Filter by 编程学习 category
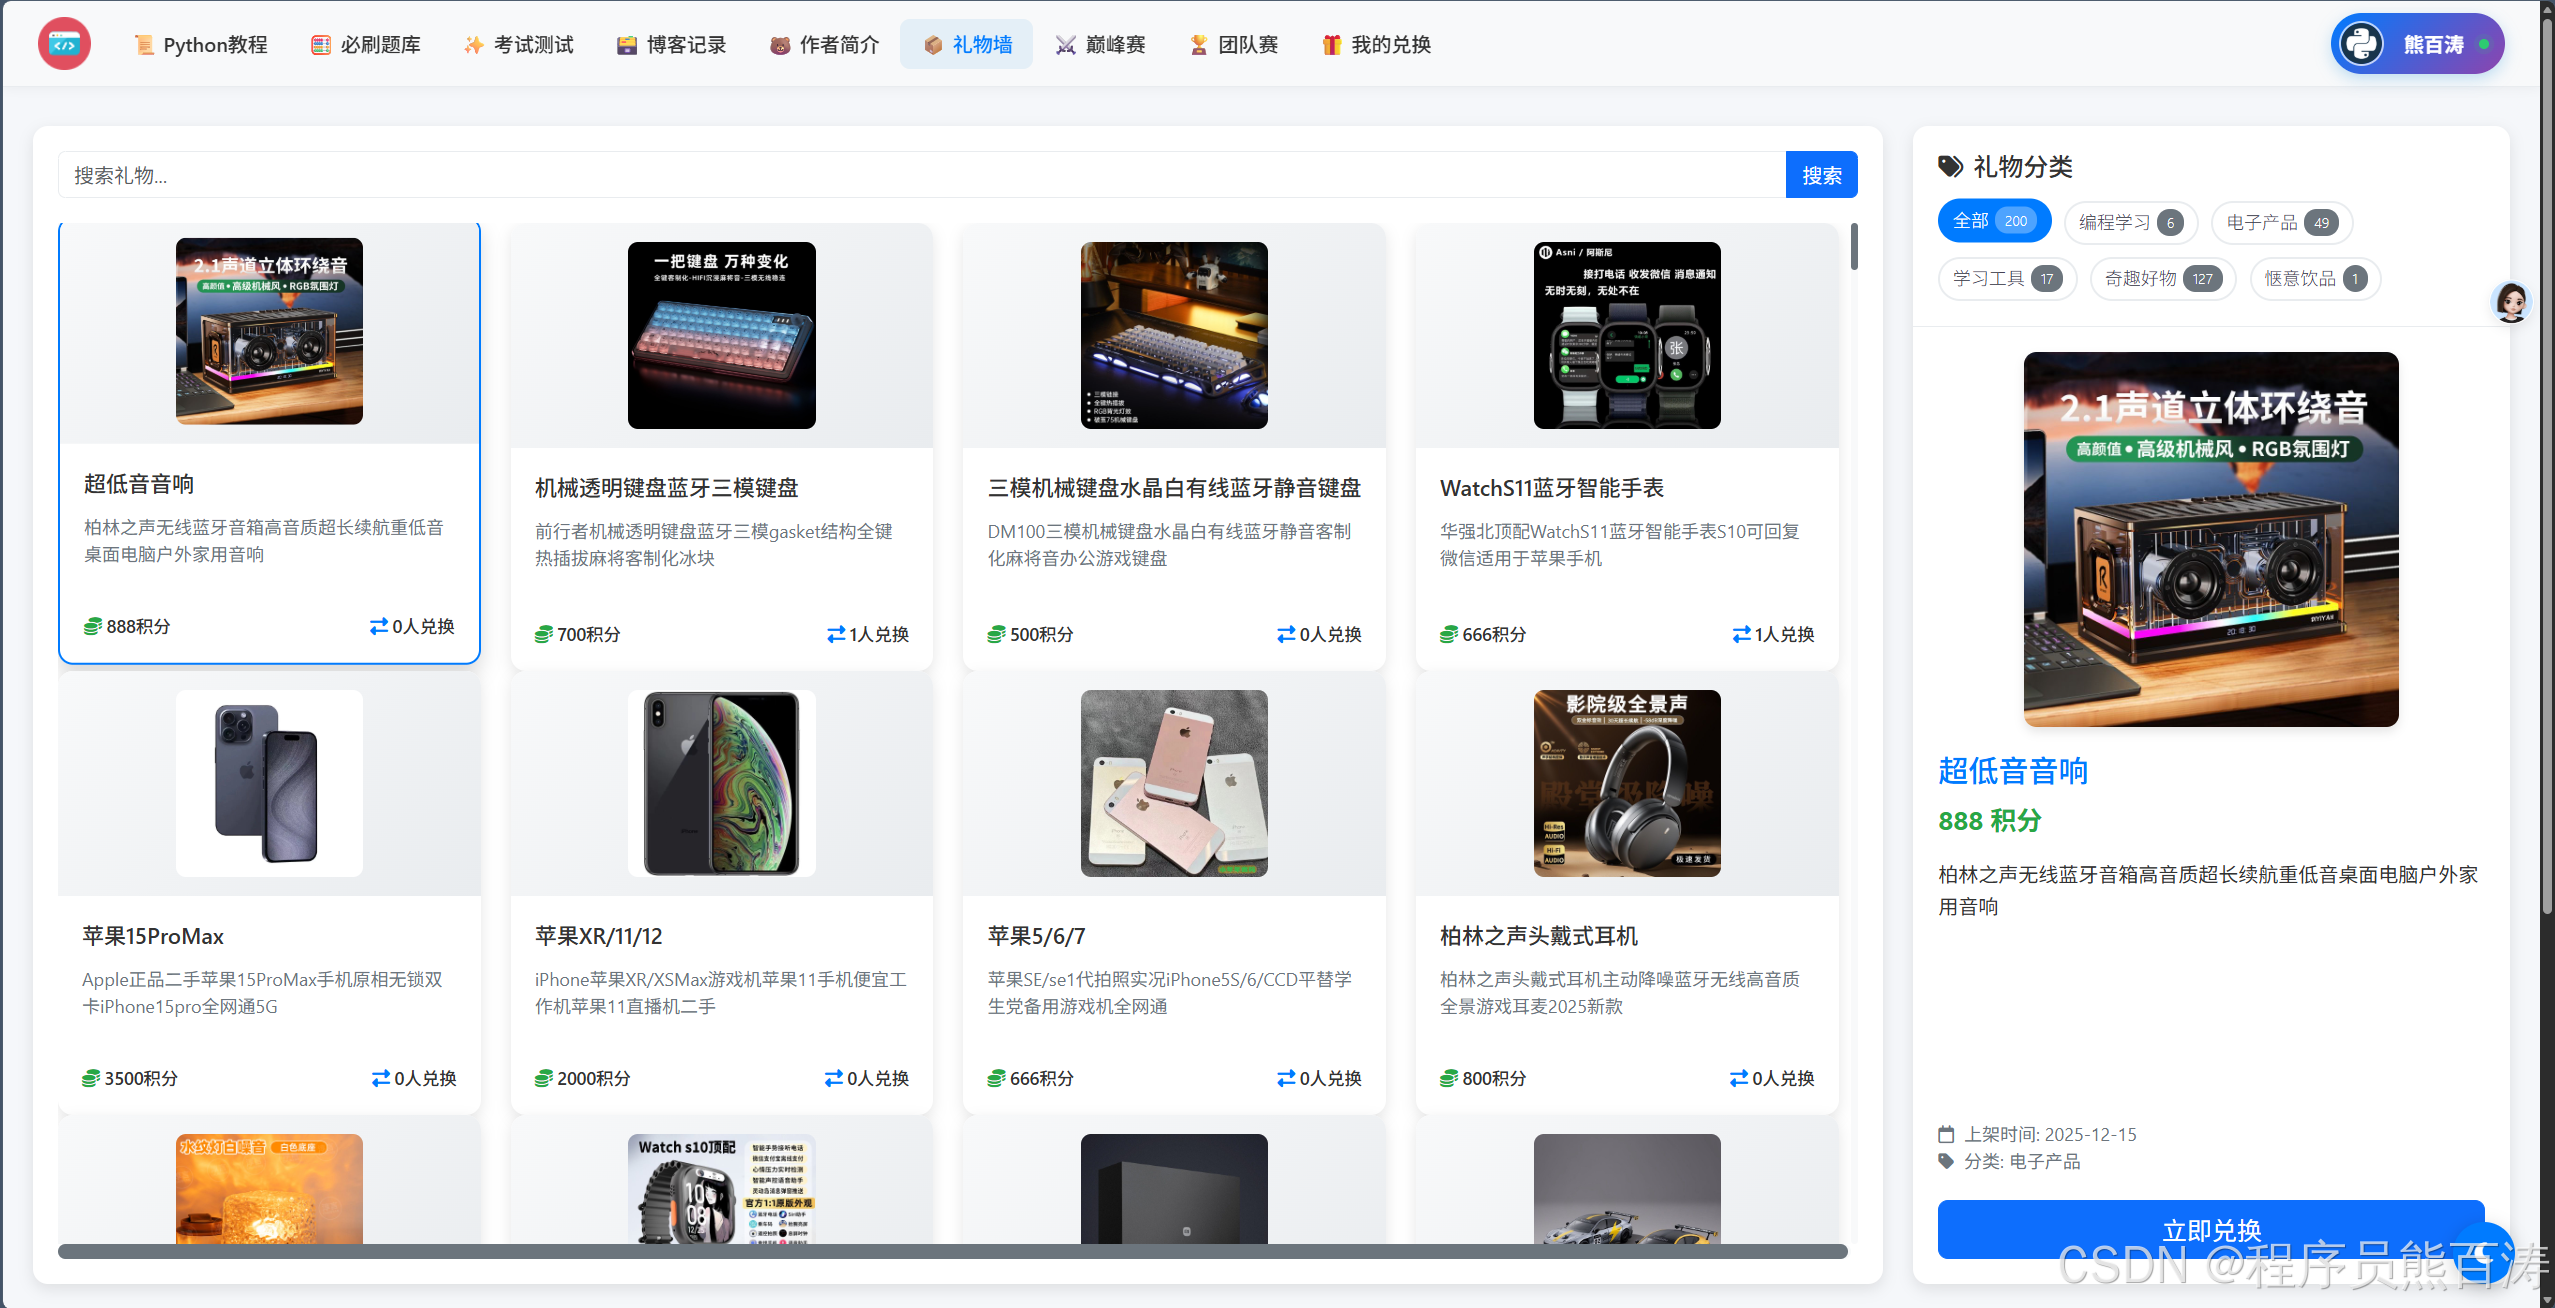Image resolution: width=2555 pixels, height=1308 pixels. tap(2130, 222)
